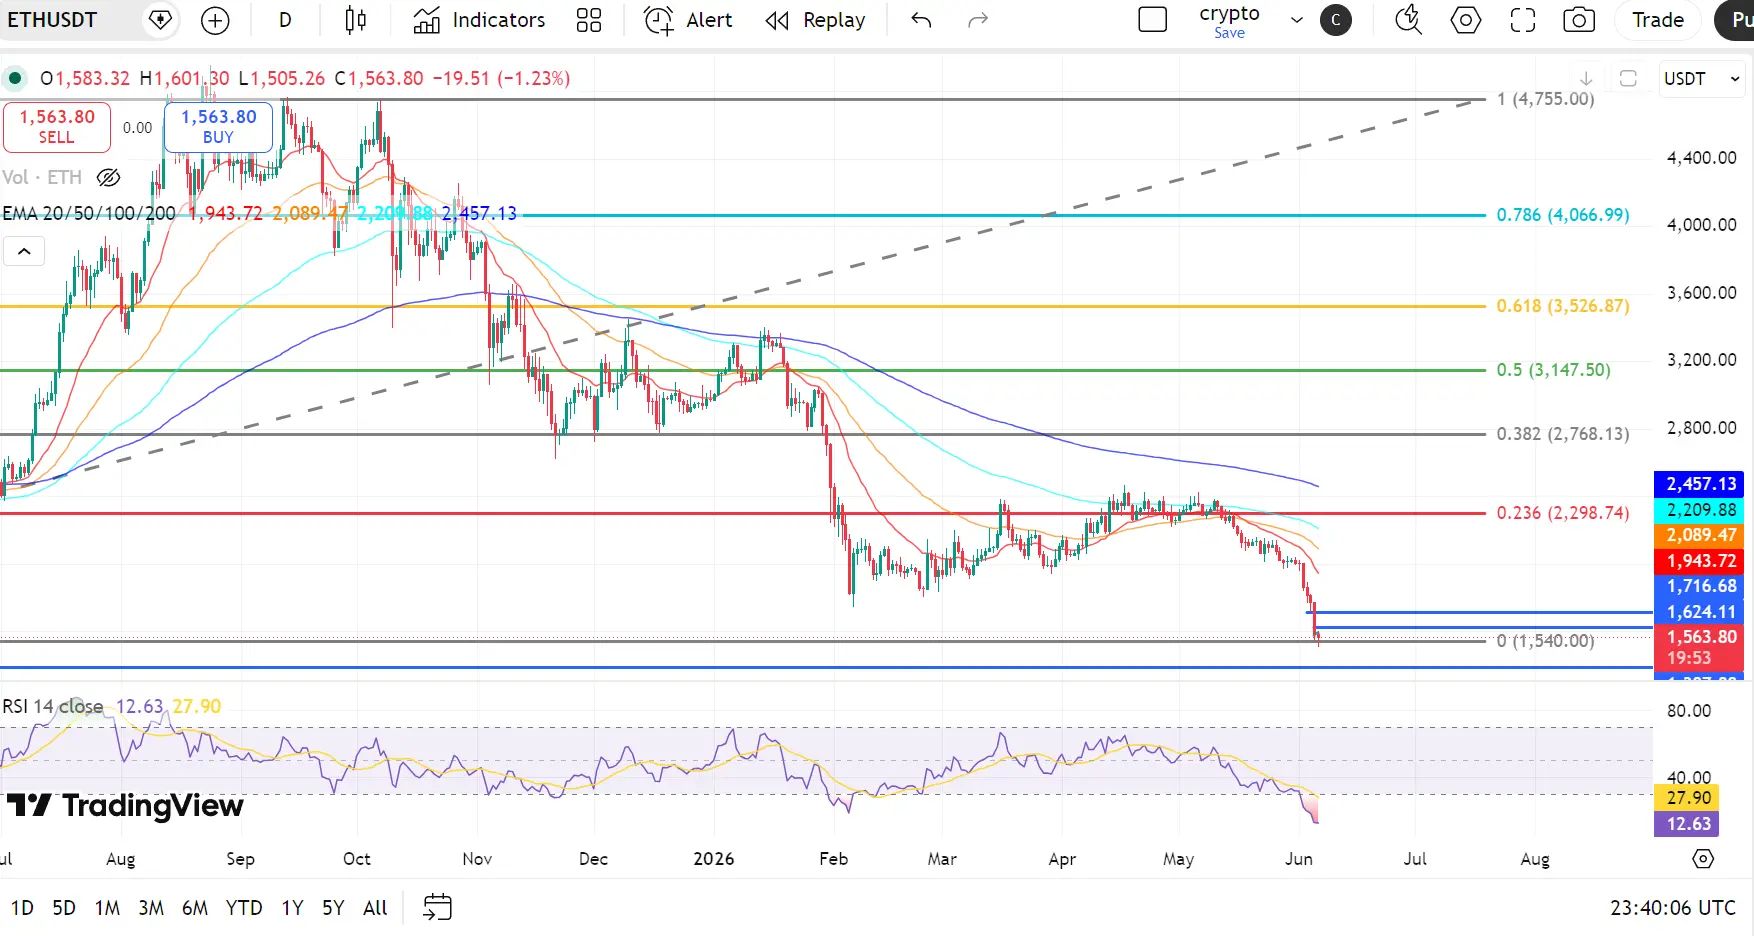Viewport: 1754px width, 936px height.
Task: Open the C user avatar
Action: pos(1335,20)
